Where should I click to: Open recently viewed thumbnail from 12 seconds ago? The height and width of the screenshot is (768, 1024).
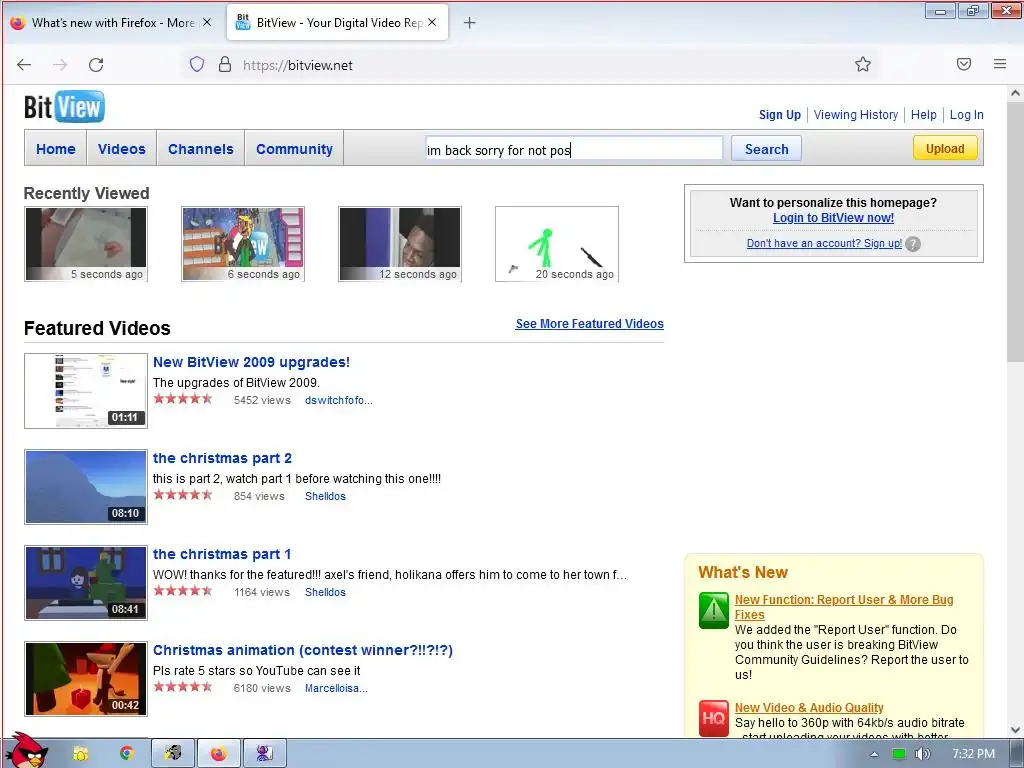pos(400,244)
